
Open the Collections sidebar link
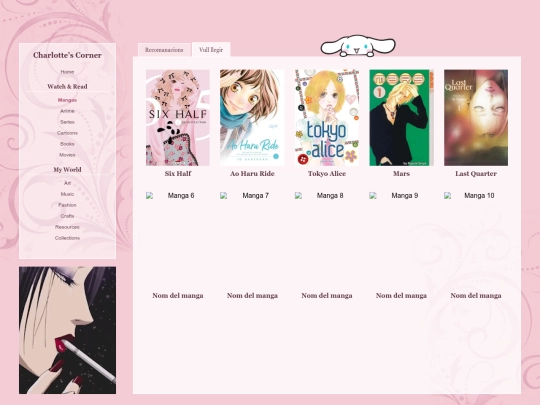pyautogui.click(x=67, y=238)
